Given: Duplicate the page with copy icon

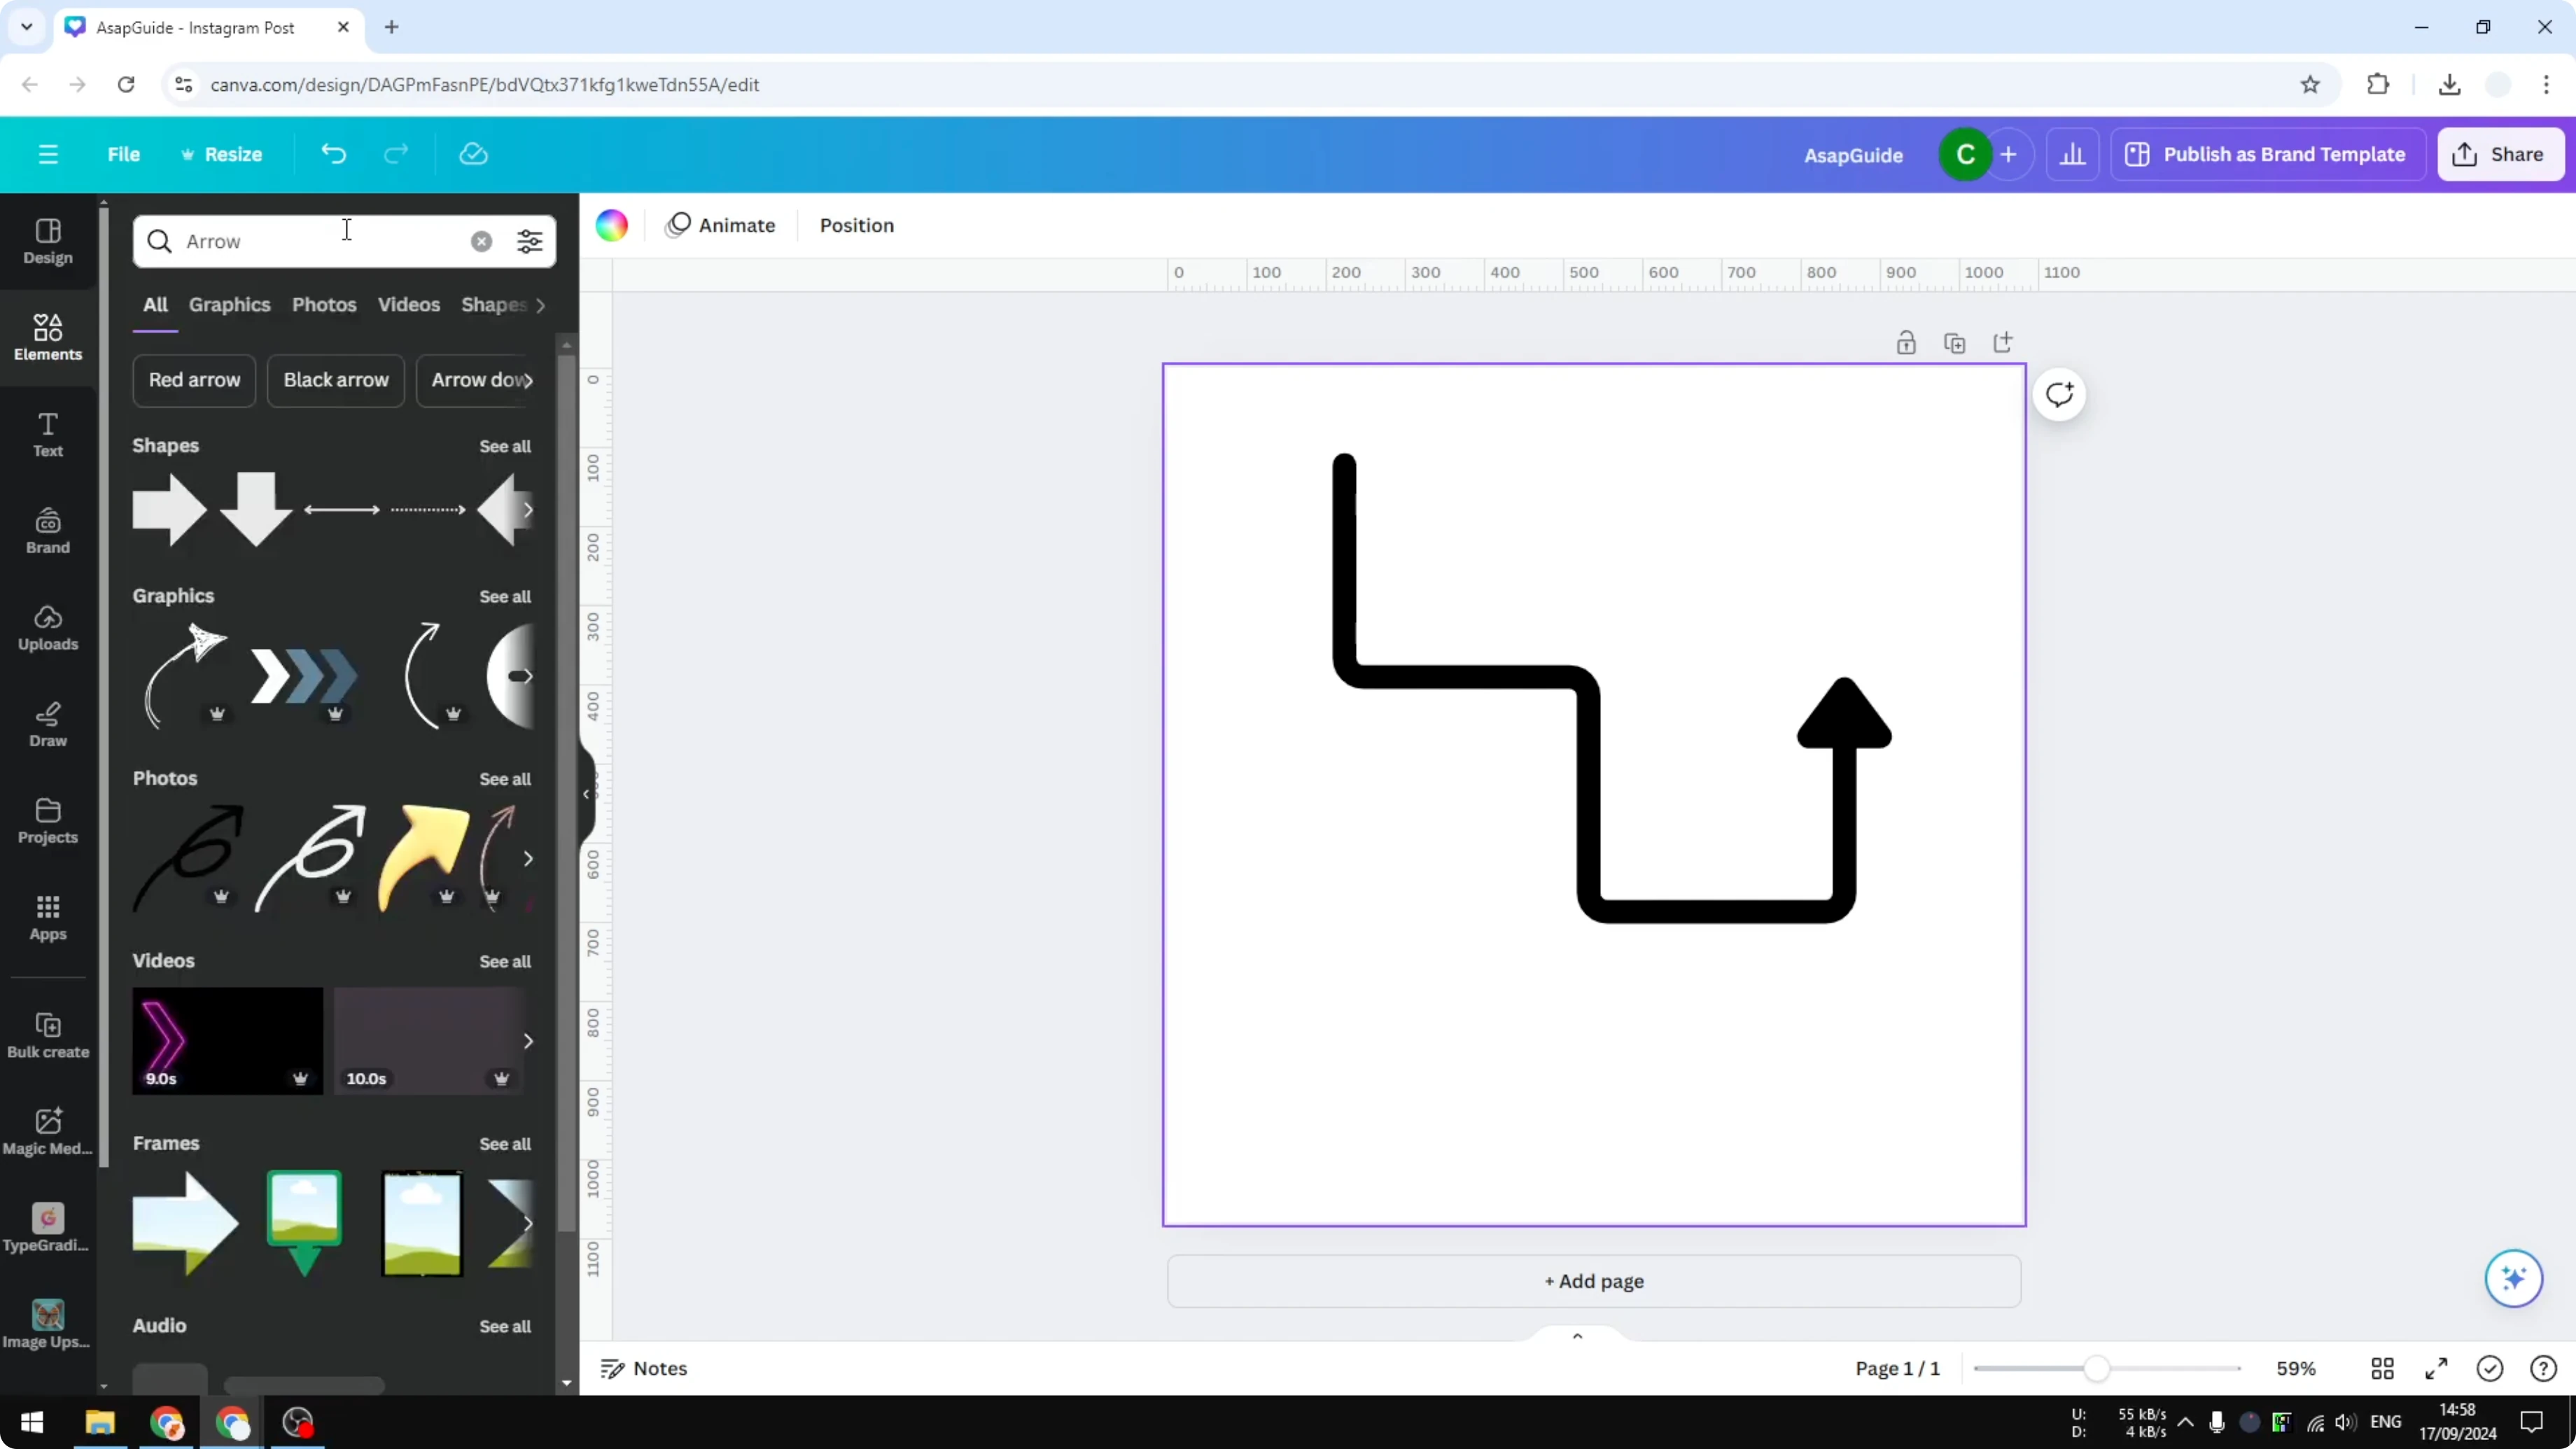Looking at the screenshot, I should [1954, 343].
